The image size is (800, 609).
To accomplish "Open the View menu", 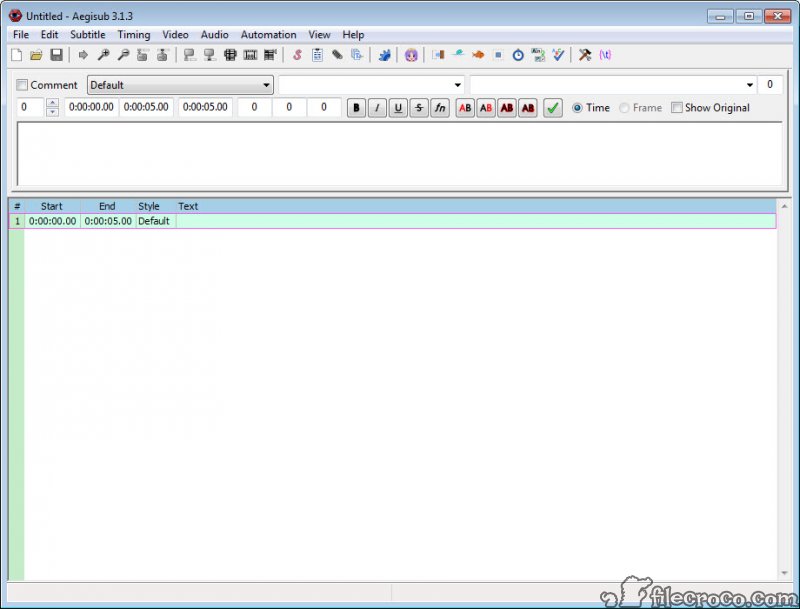I will [319, 35].
